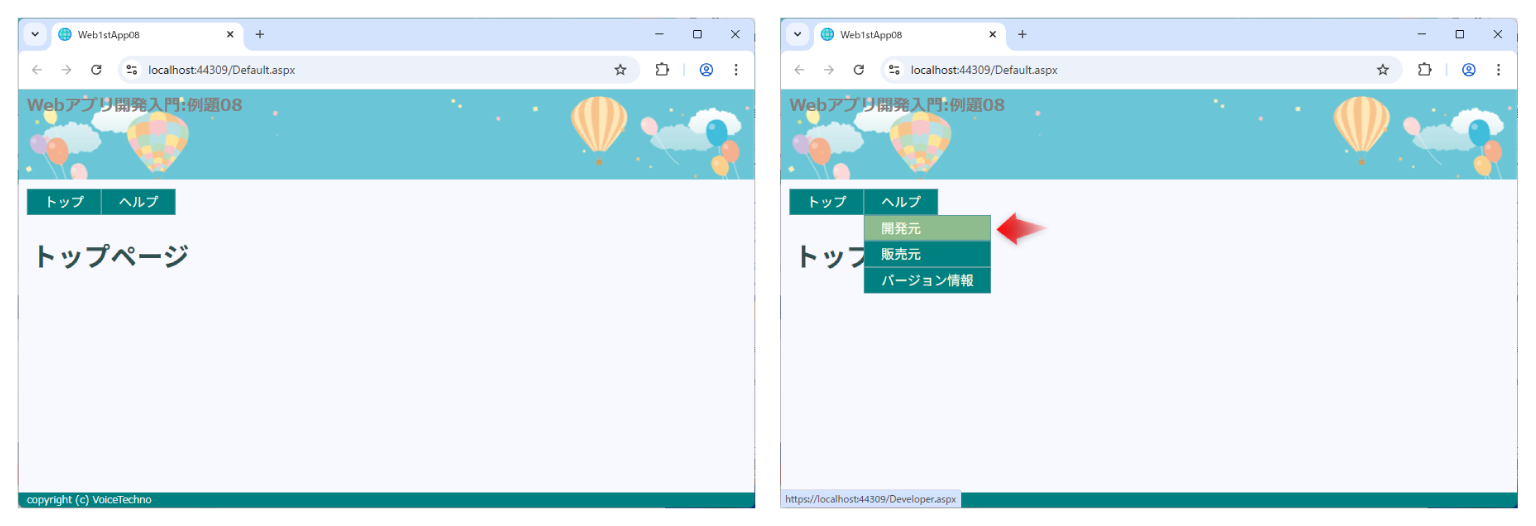1536x526 pixels.
Task: Click site info icon in right window address bar
Action: click(x=894, y=70)
